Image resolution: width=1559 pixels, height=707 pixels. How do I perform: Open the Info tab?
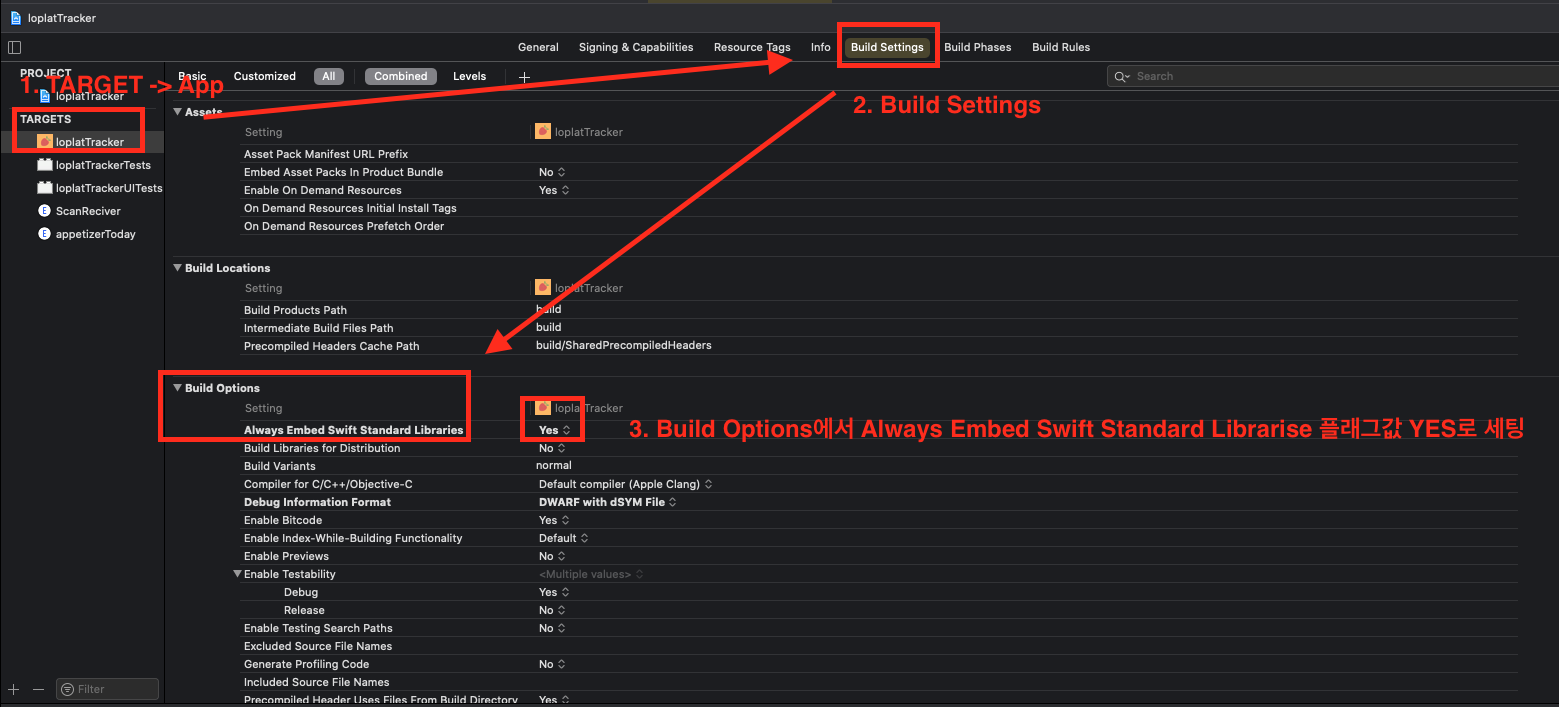821,47
